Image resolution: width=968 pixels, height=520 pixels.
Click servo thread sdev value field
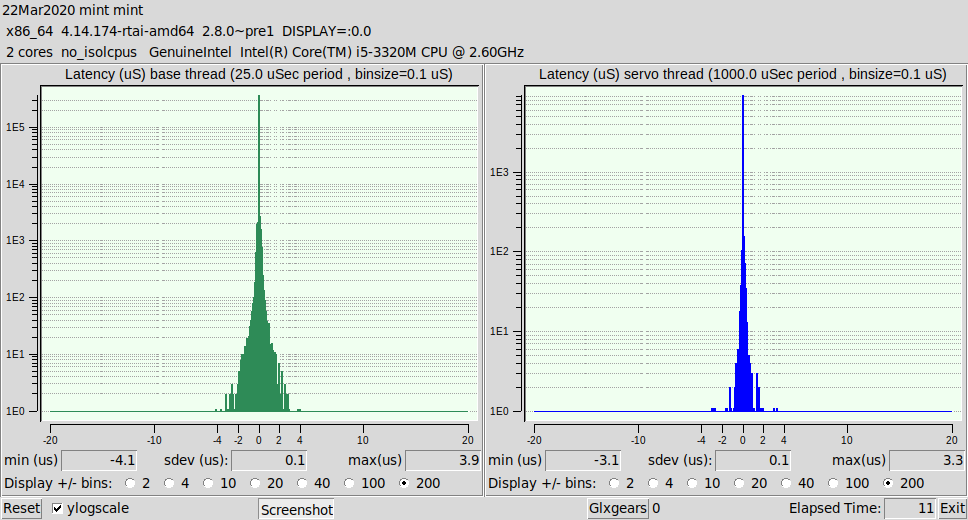pyautogui.click(x=753, y=461)
